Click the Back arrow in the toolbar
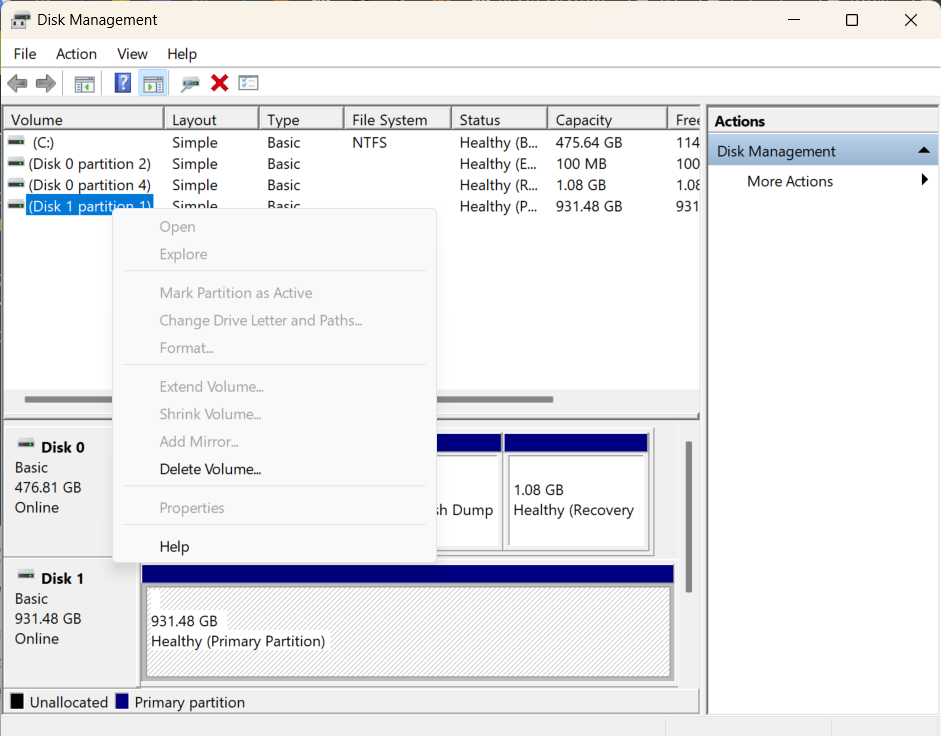 click(17, 83)
